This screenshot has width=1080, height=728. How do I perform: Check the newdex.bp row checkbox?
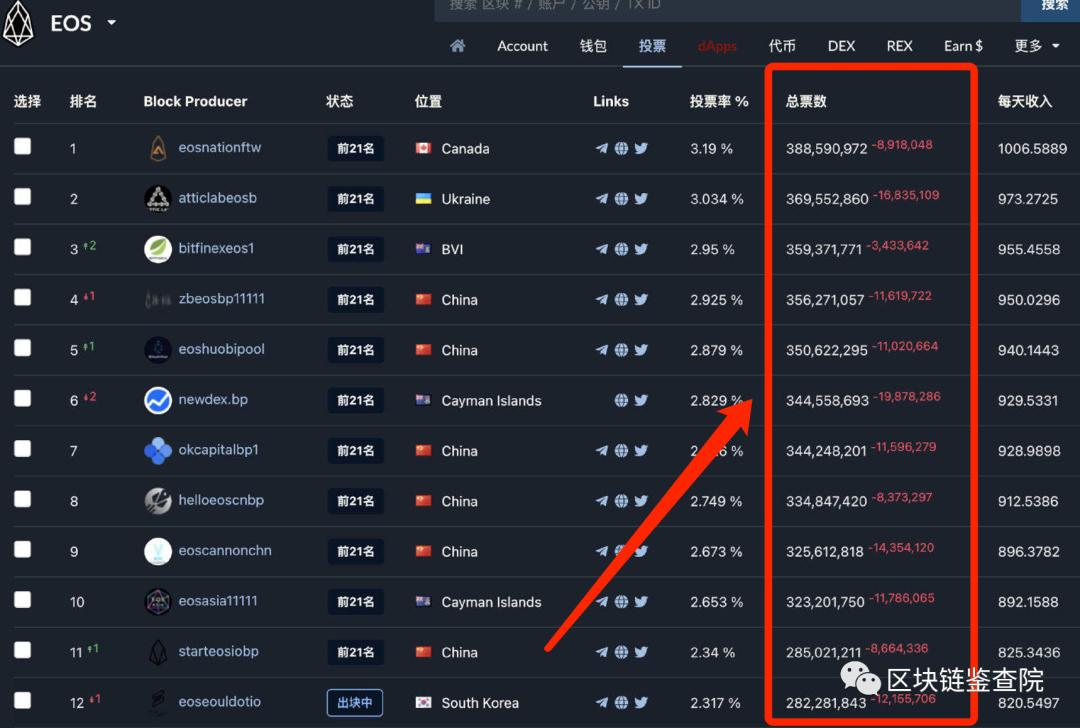[x=23, y=398]
